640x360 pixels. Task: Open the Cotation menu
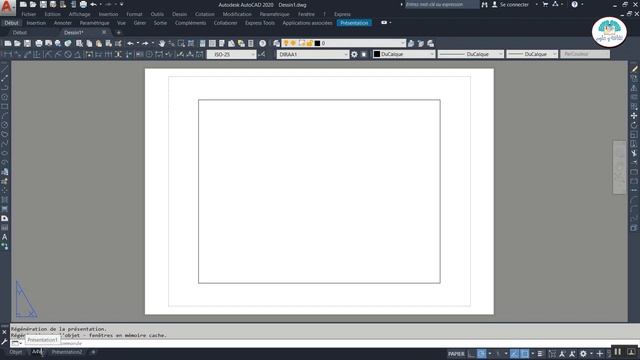tap(204, 14)
